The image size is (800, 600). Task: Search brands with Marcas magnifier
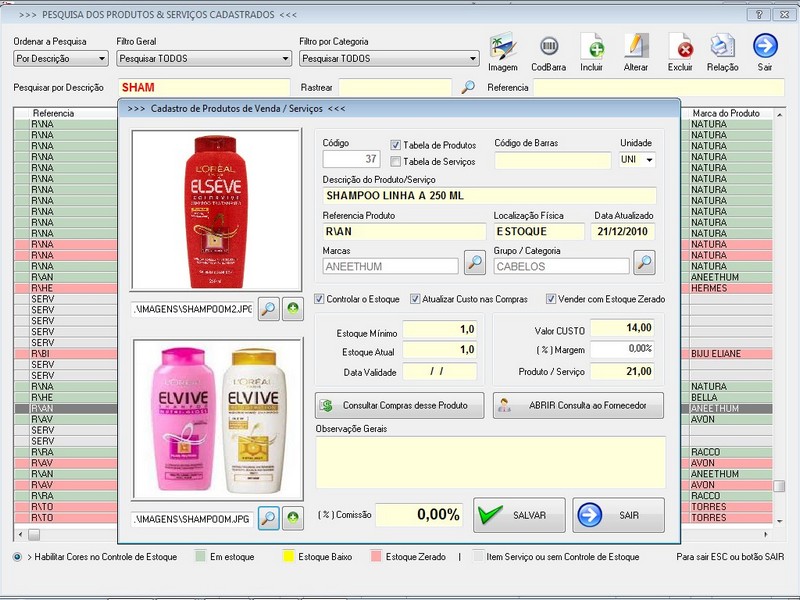coord(474,262)
